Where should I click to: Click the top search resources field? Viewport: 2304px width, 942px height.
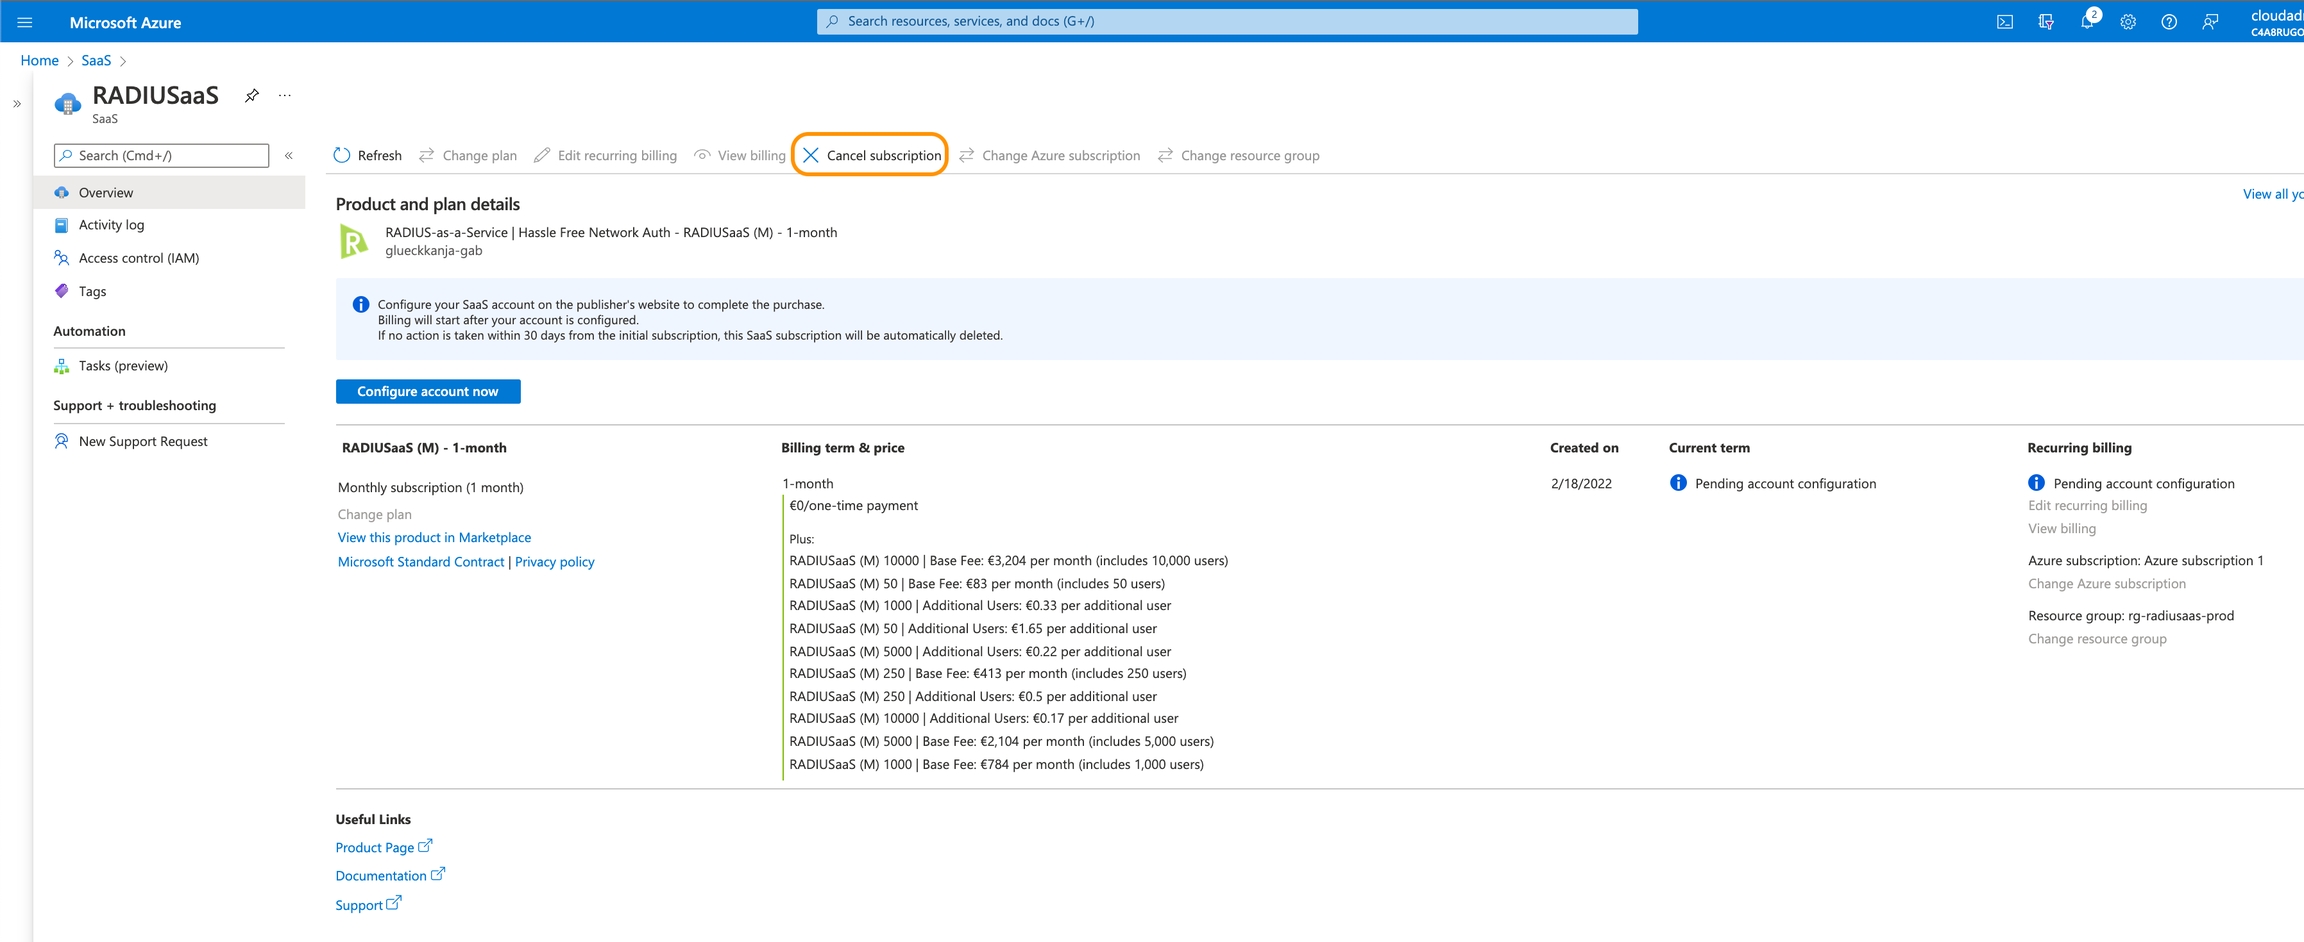[1226, 21]
